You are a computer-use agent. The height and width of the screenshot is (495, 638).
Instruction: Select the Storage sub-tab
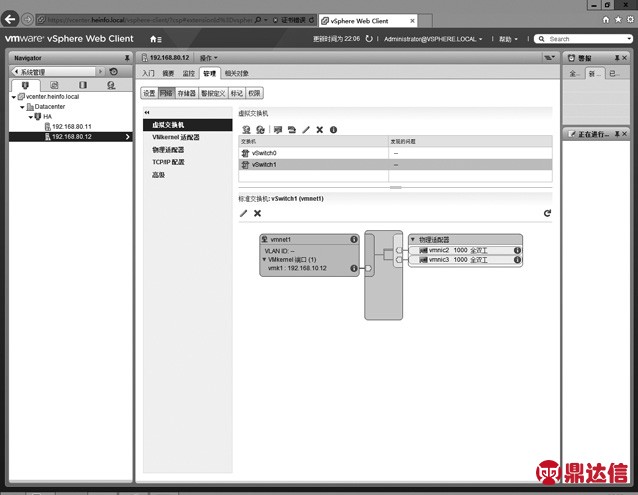pos(187,93)
